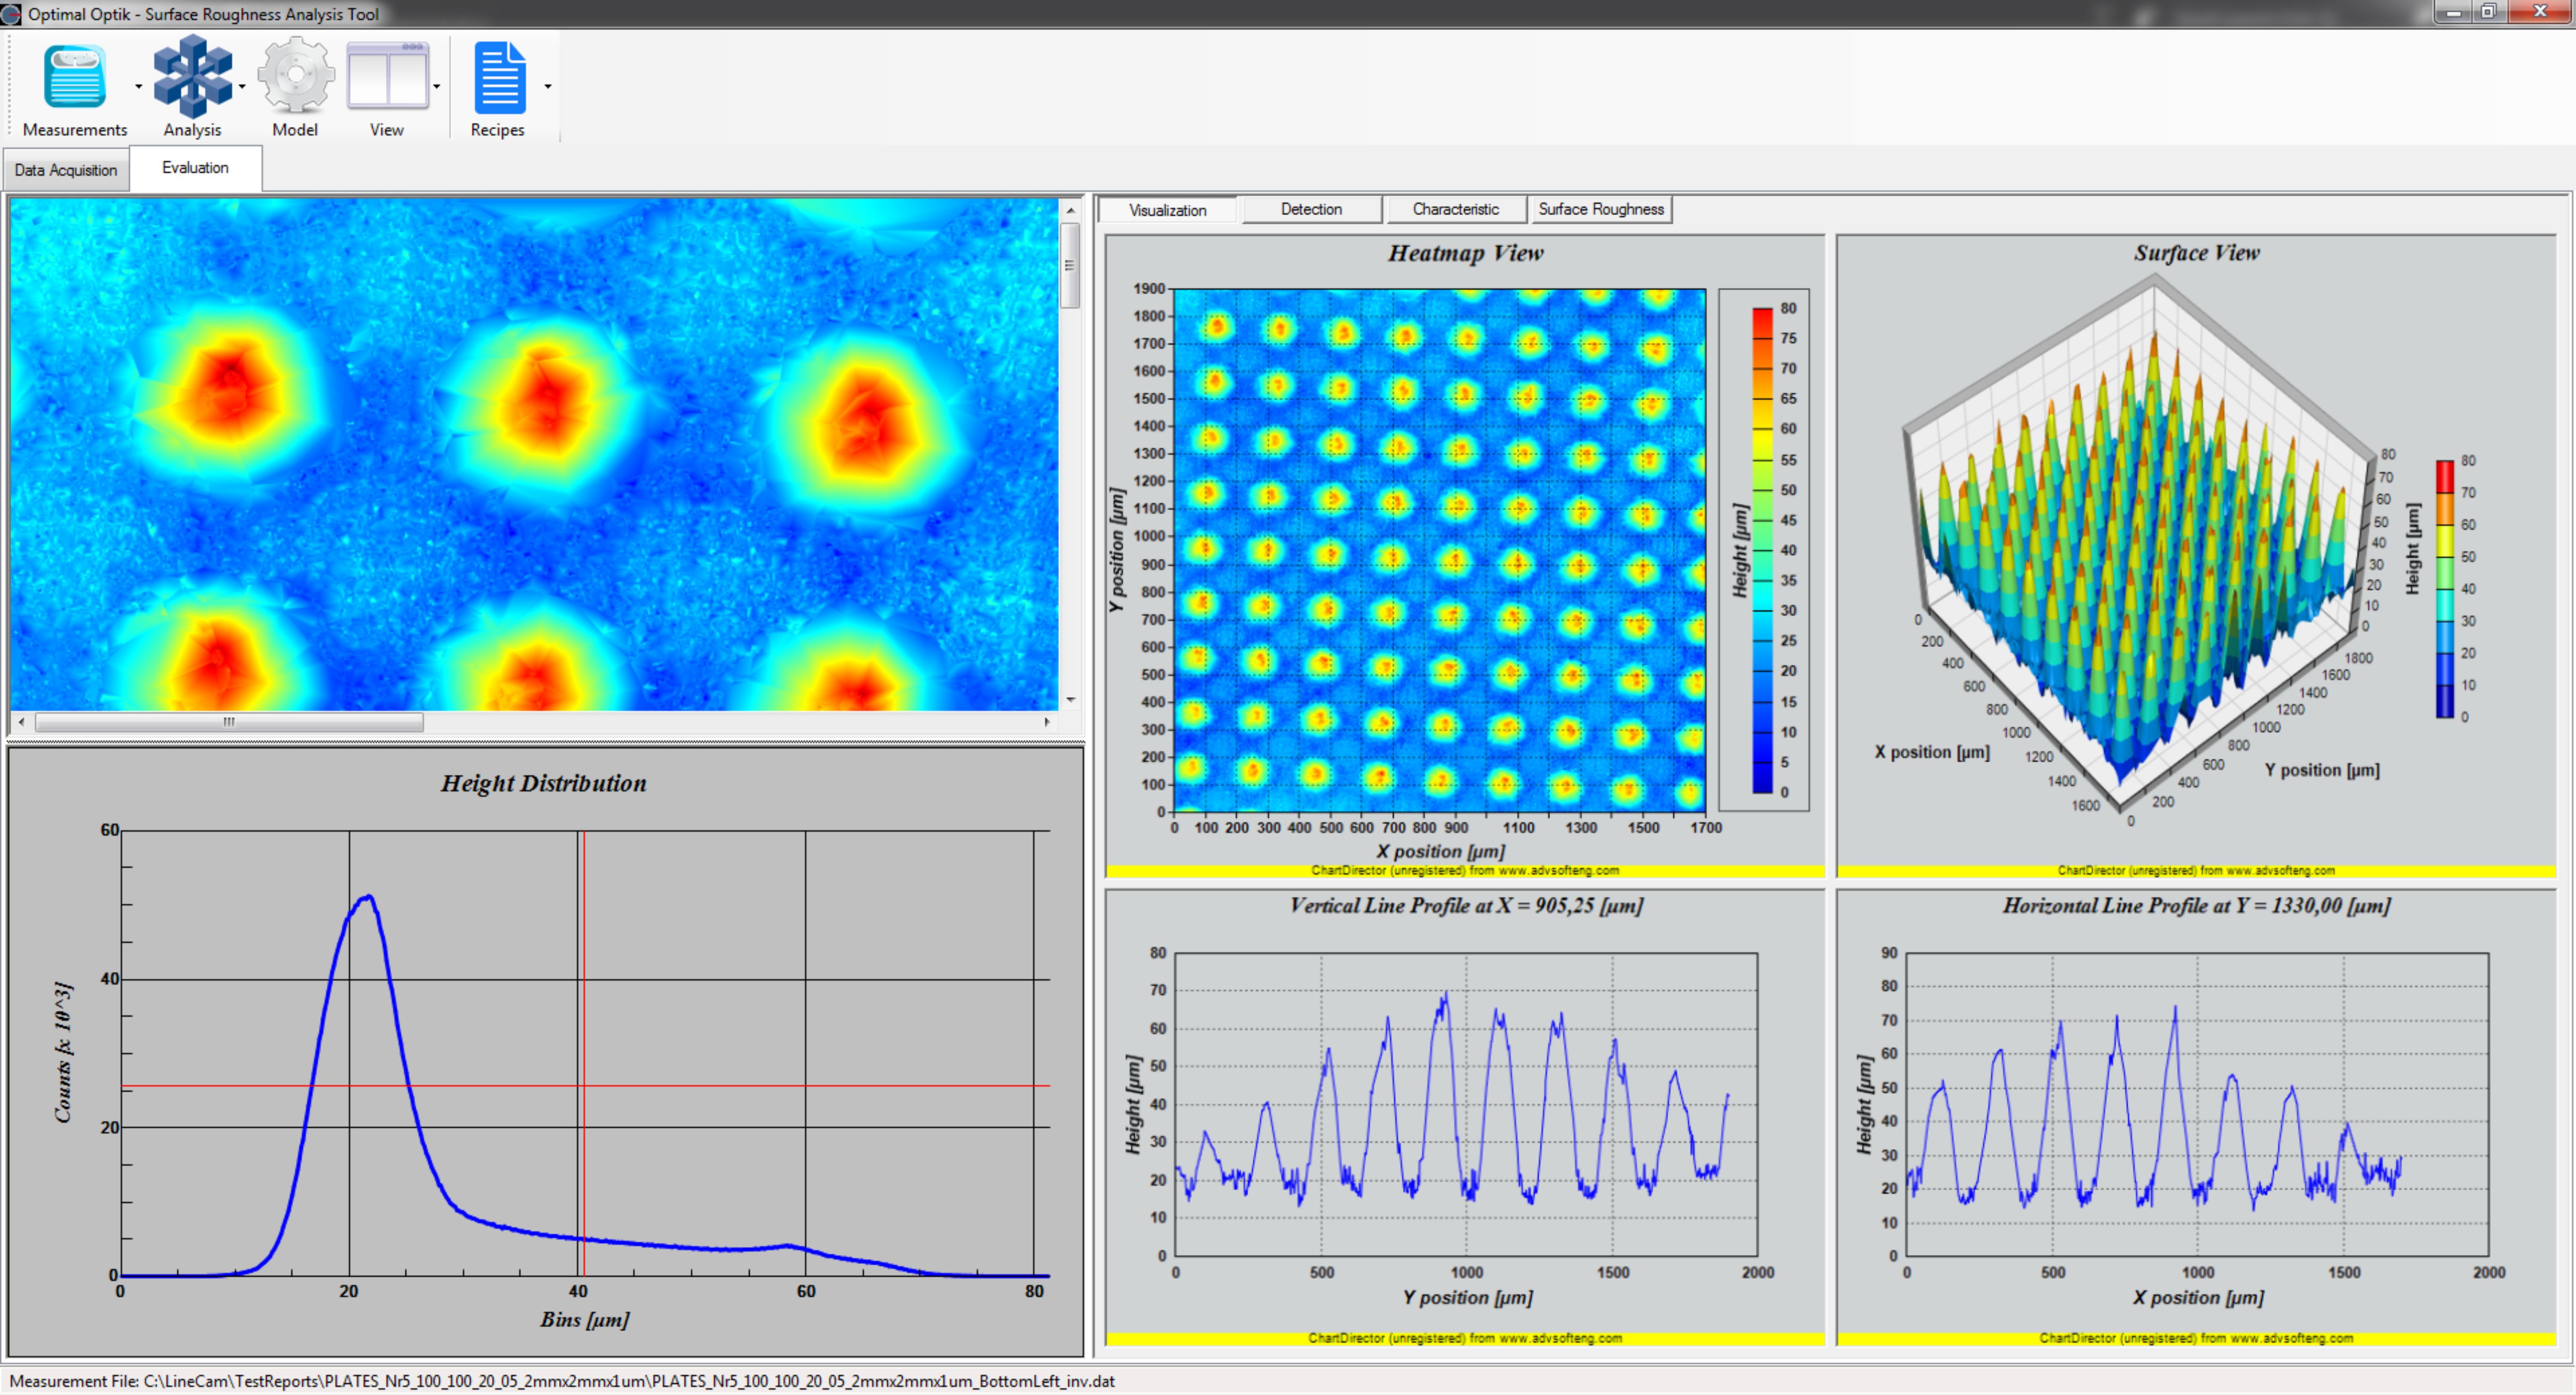This screenshot has width=2576, height=1395.
Task: Click the Heatmap height color scale bar
Action: pos(1762,550)
